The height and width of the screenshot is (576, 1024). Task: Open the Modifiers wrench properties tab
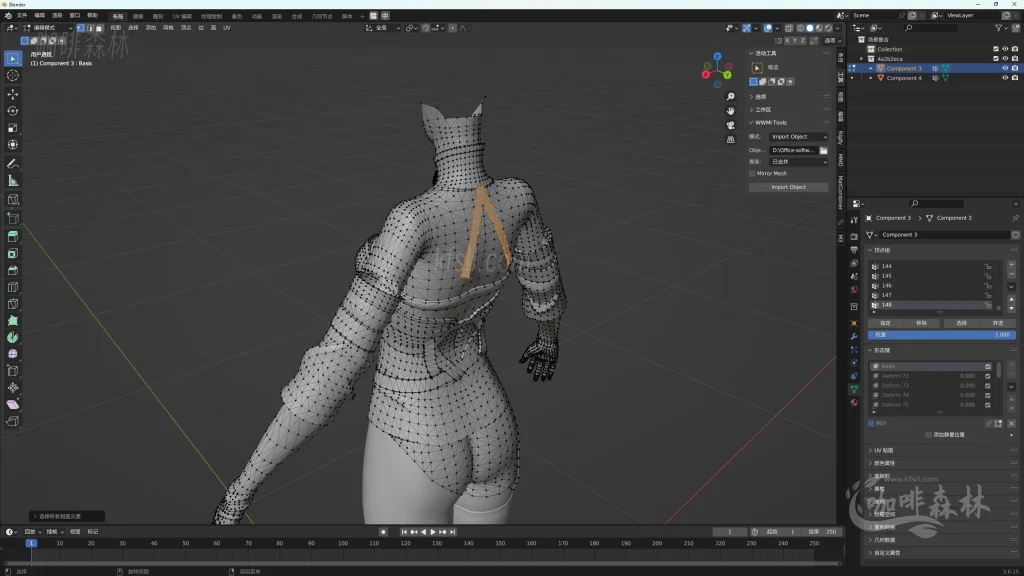[x=854, y=336]
